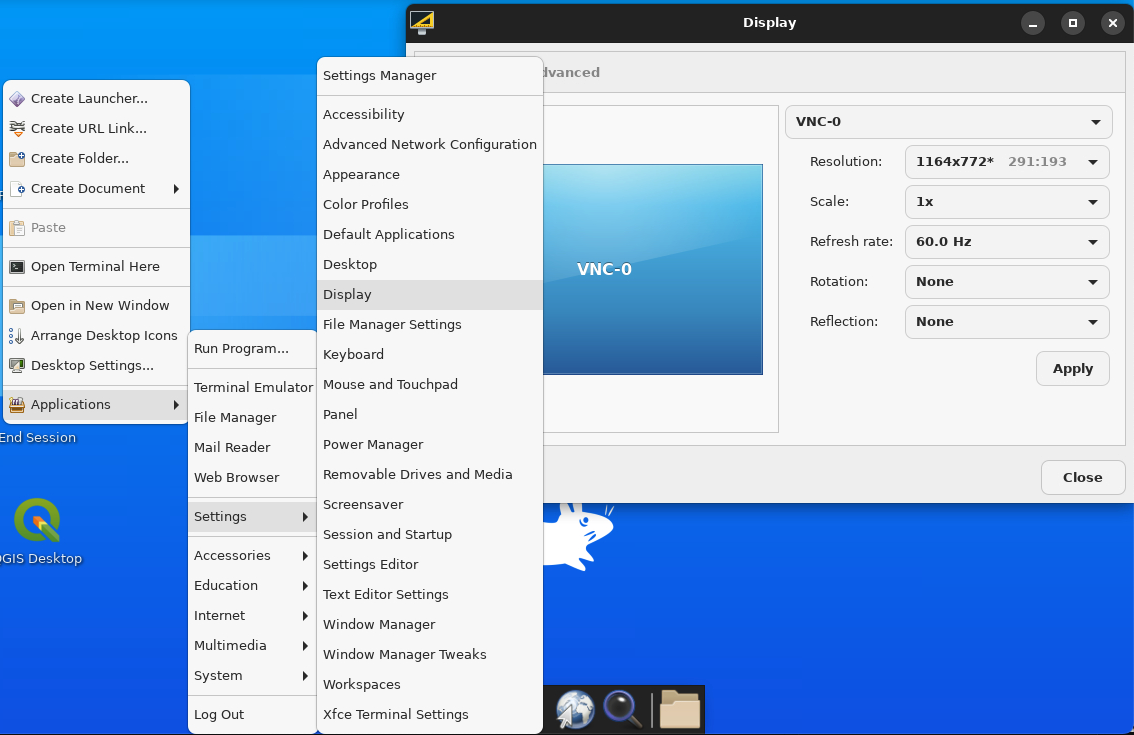Select the VNC-0 display selector dropdown

pyautogui.click(x=948, y=123)
